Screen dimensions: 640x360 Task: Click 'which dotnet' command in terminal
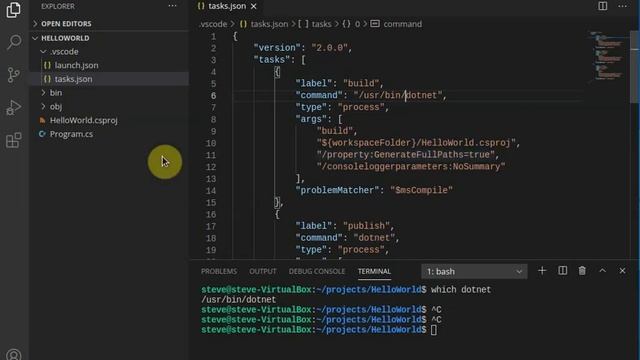pyautogui.click(x=461, y=290)
